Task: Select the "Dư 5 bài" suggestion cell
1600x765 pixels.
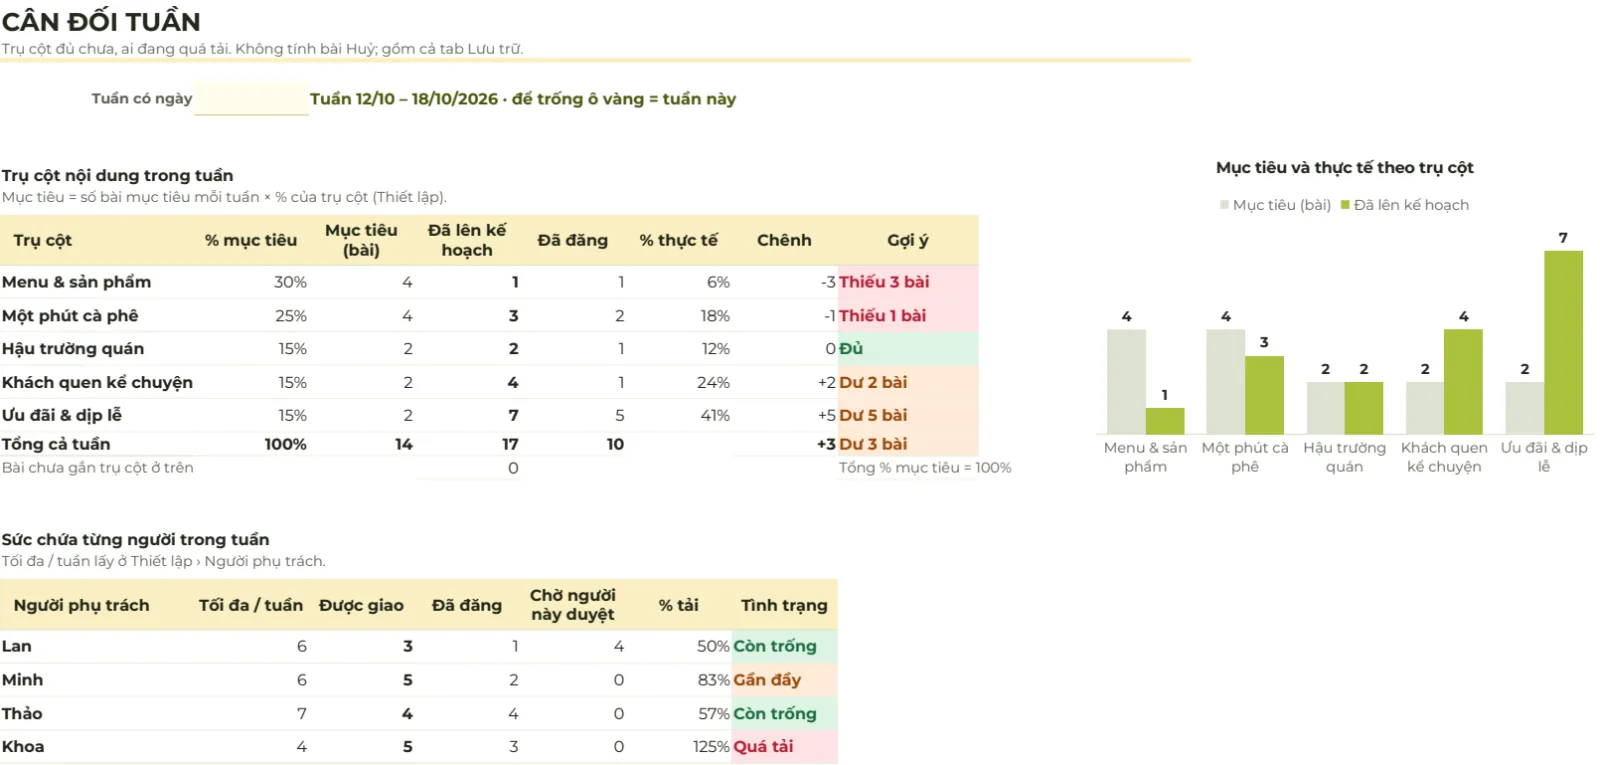Action: tap(908, 415)
